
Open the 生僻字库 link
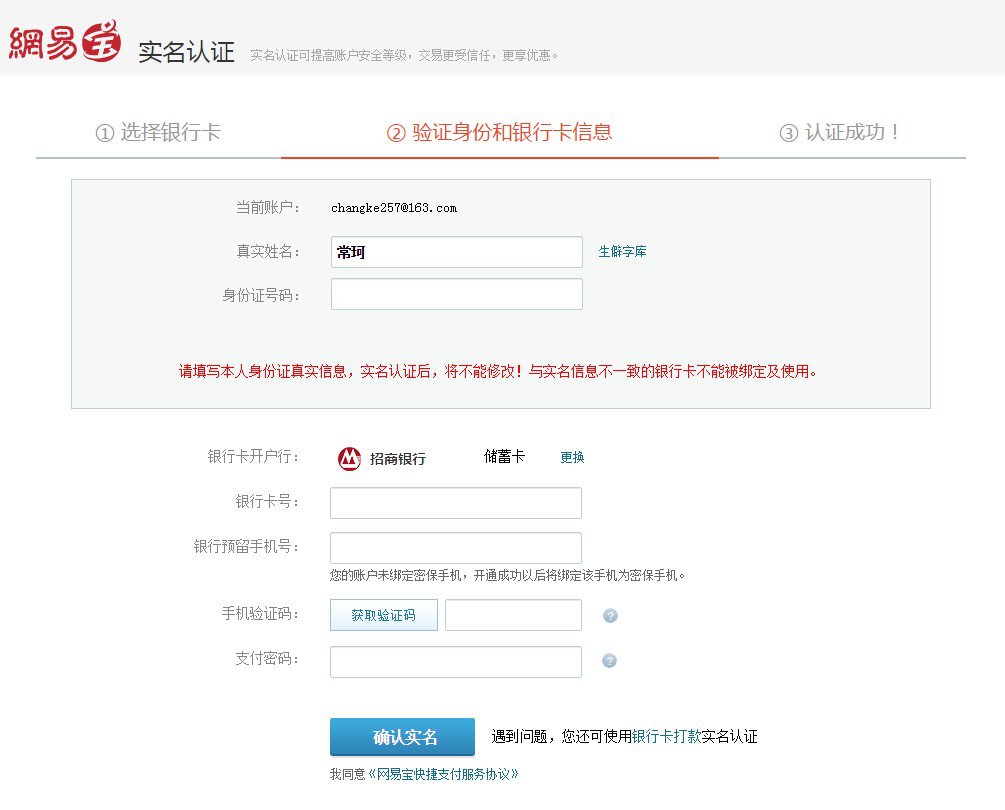(622, 252)
